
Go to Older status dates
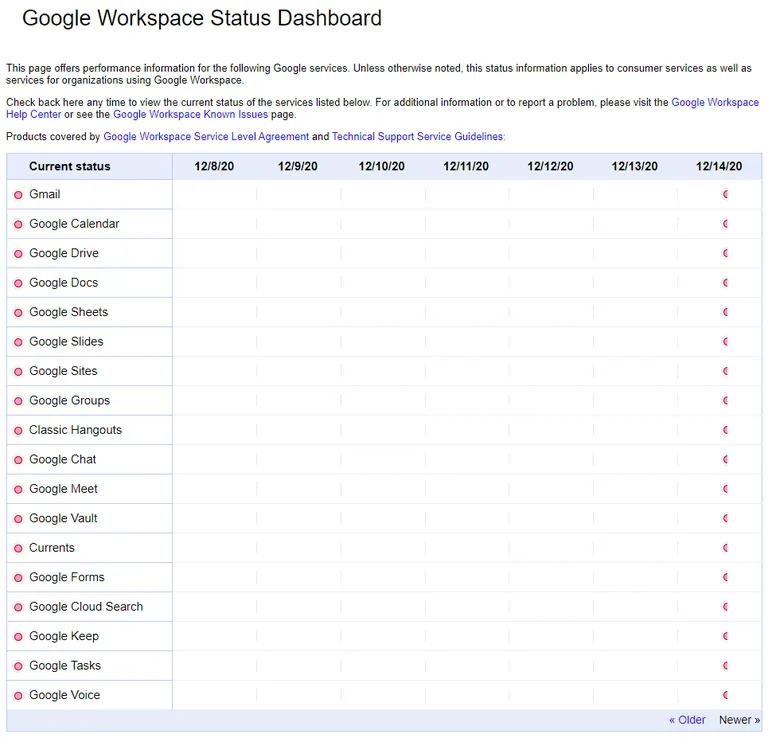pyautogui.click(x=687, y=720)
